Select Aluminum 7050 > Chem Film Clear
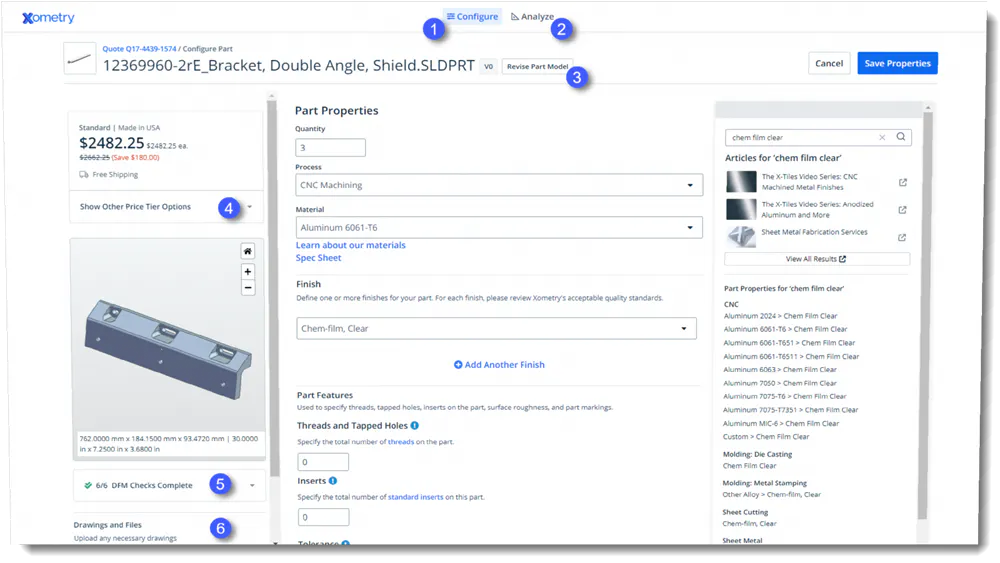The image size is (1000, 563). tap(779, 383)
